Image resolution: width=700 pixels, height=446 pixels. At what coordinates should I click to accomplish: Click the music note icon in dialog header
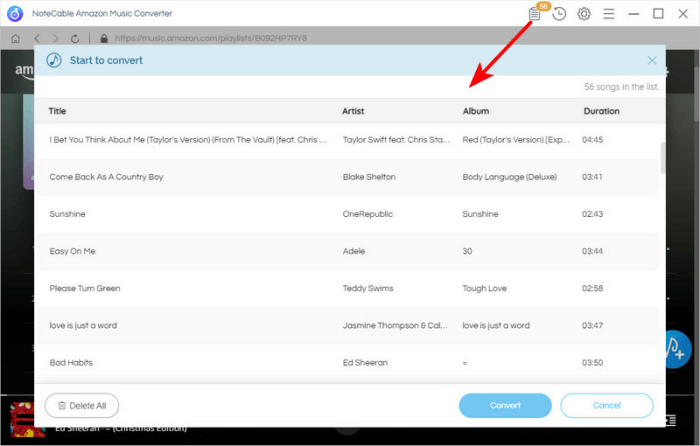(54, 60)
